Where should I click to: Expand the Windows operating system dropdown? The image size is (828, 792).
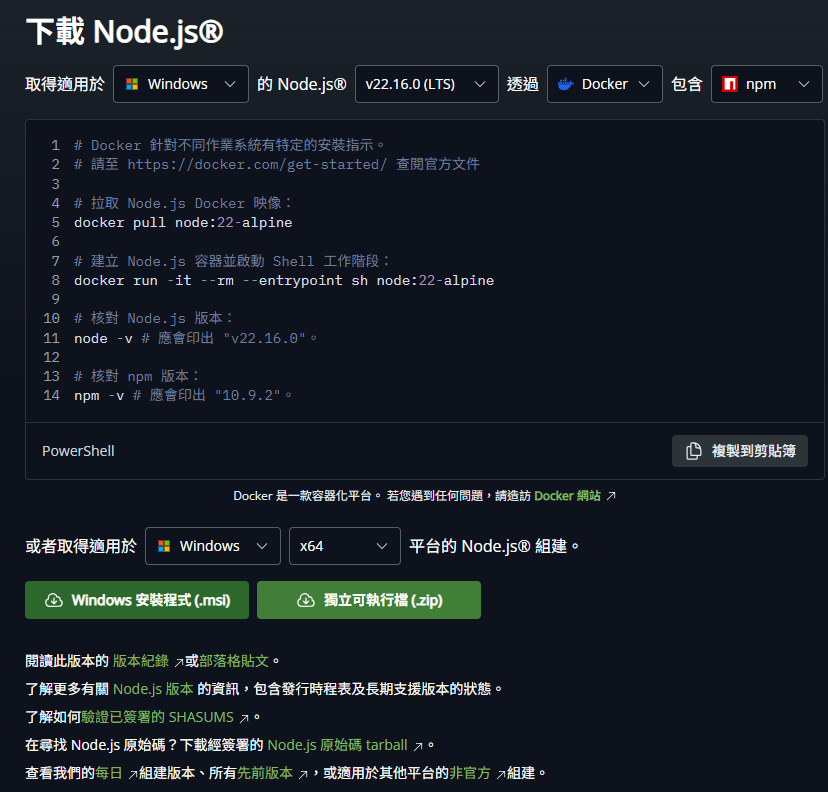tap(180, 84)
